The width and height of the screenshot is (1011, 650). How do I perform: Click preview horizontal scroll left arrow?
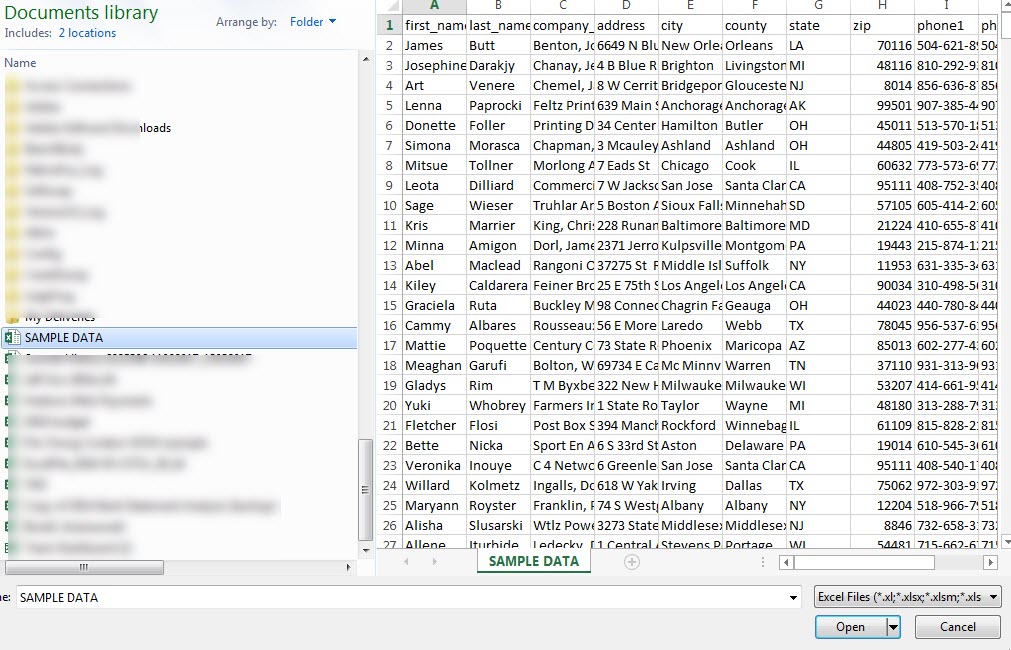(786, 562)
